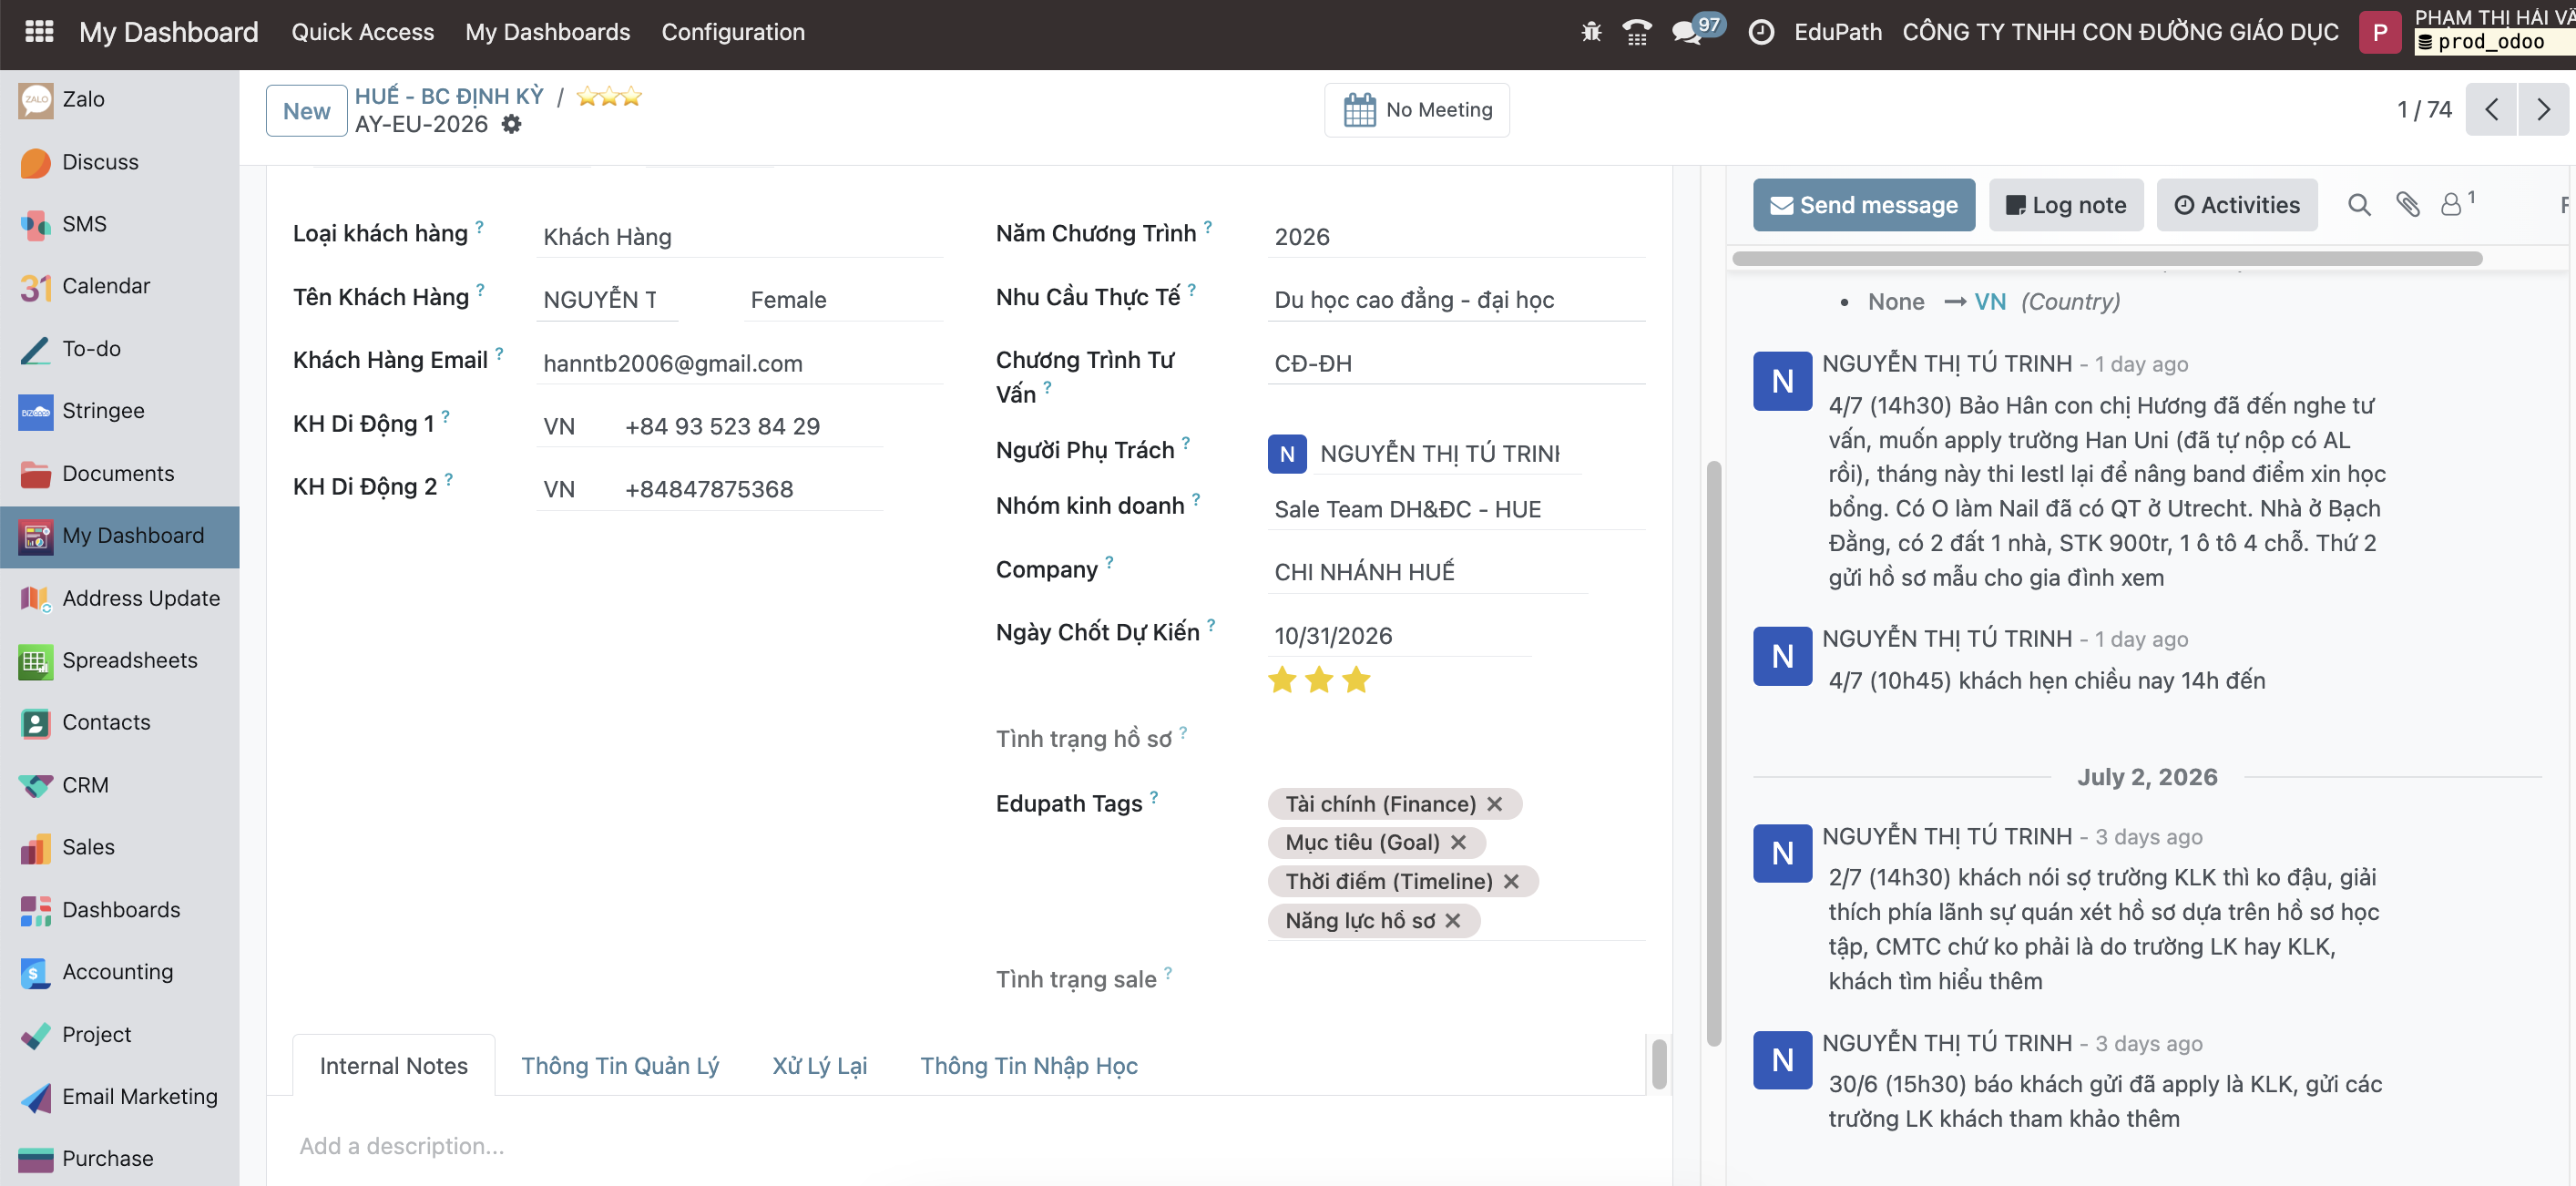This screenshot has width=2576, height=1186.
Task: Open the Configuration menu
Action: click(x=733, y=32)
